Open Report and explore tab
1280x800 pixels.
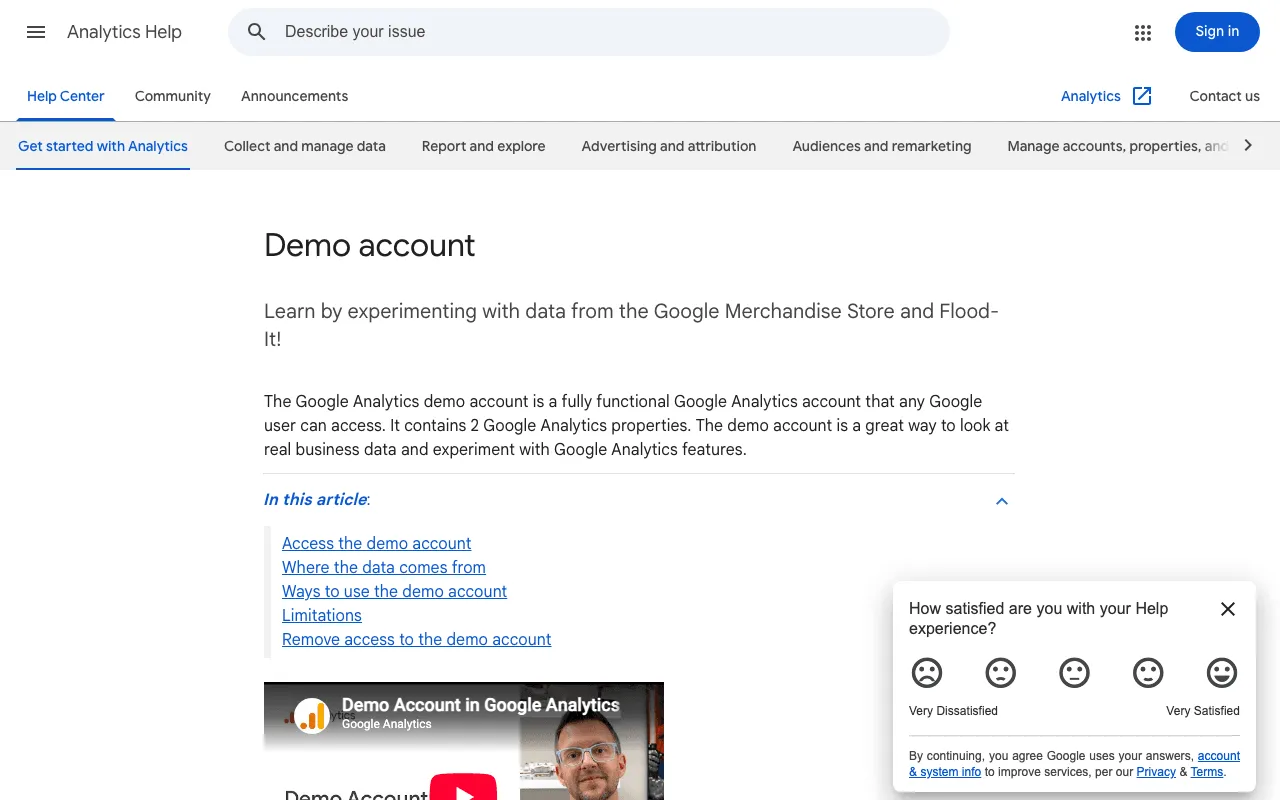pyautogui.click(x=484, y=146)
